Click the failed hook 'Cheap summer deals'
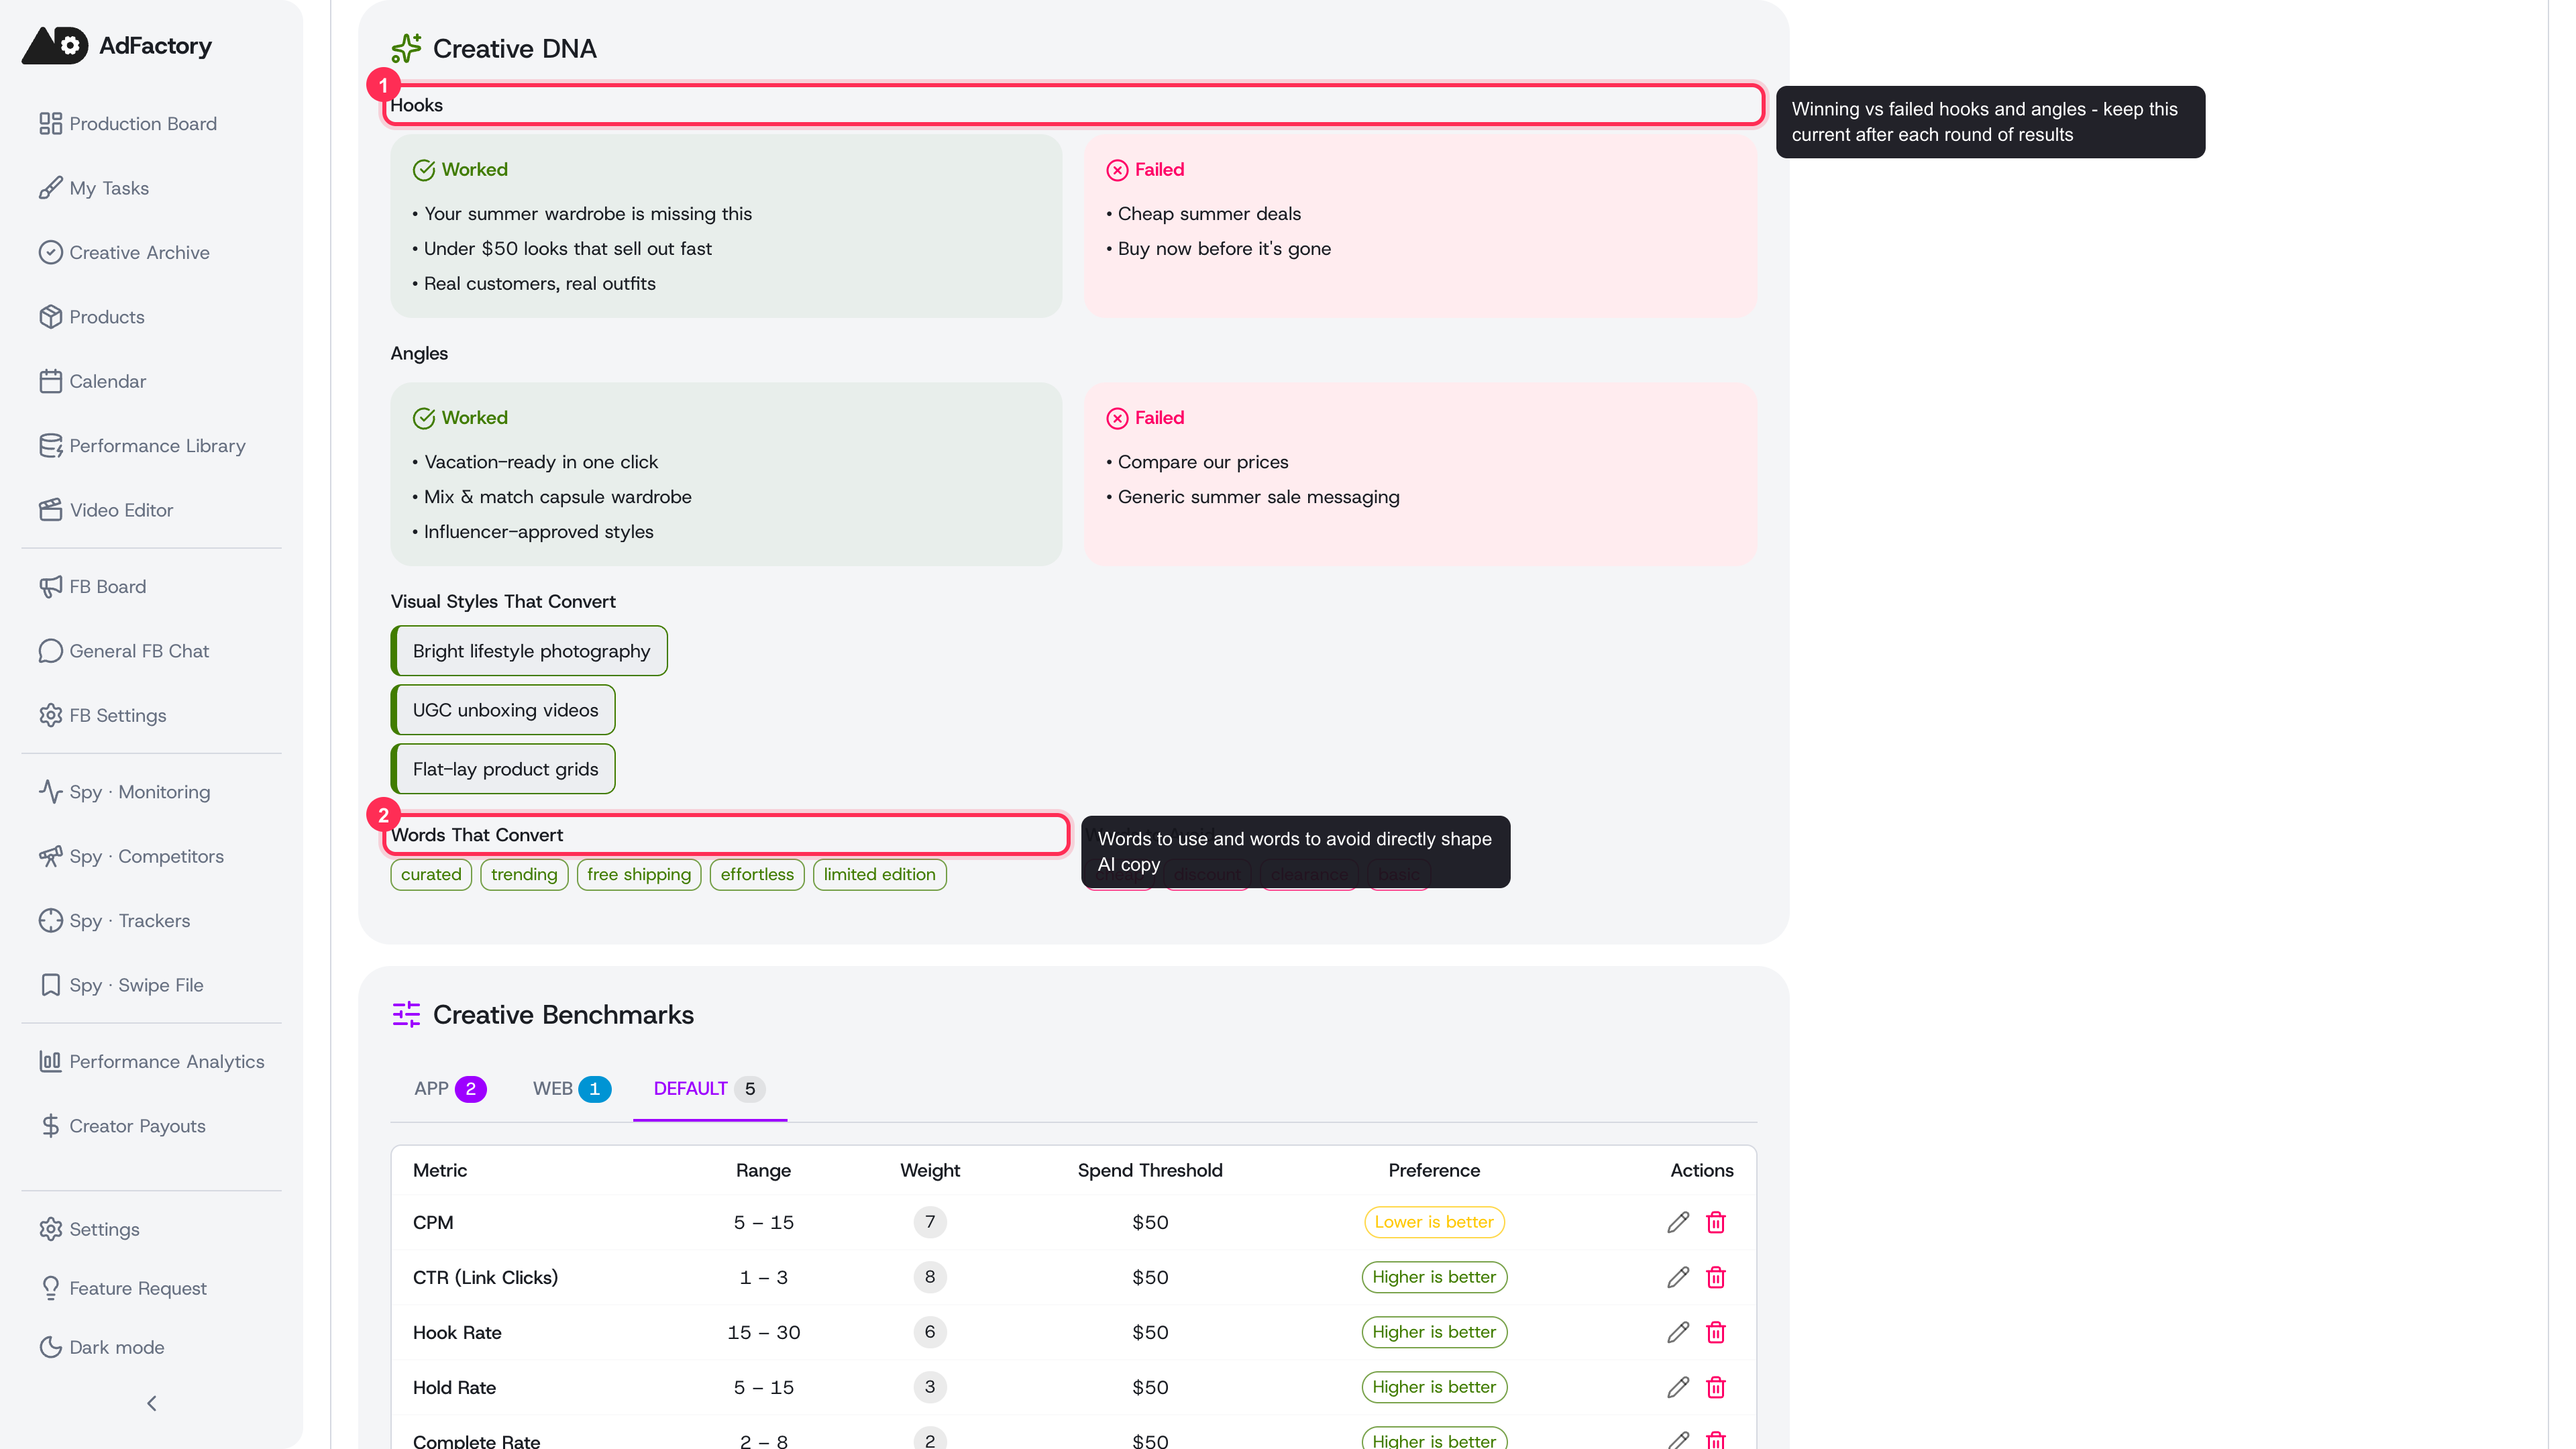 (1209, 214)
